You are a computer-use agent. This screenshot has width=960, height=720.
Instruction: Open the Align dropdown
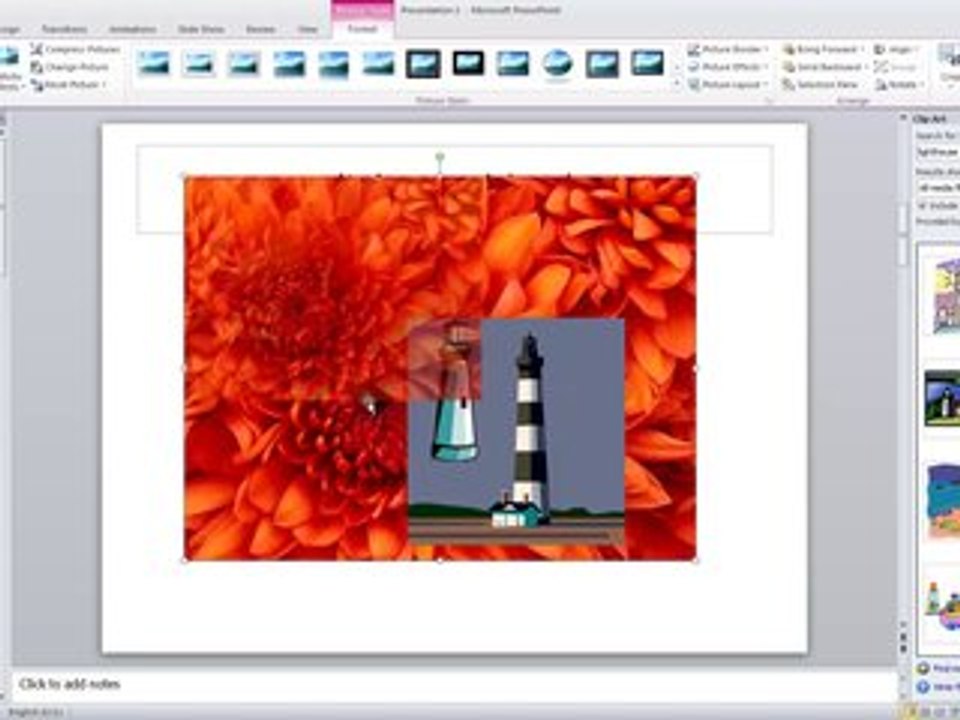(x=898, y=49)
